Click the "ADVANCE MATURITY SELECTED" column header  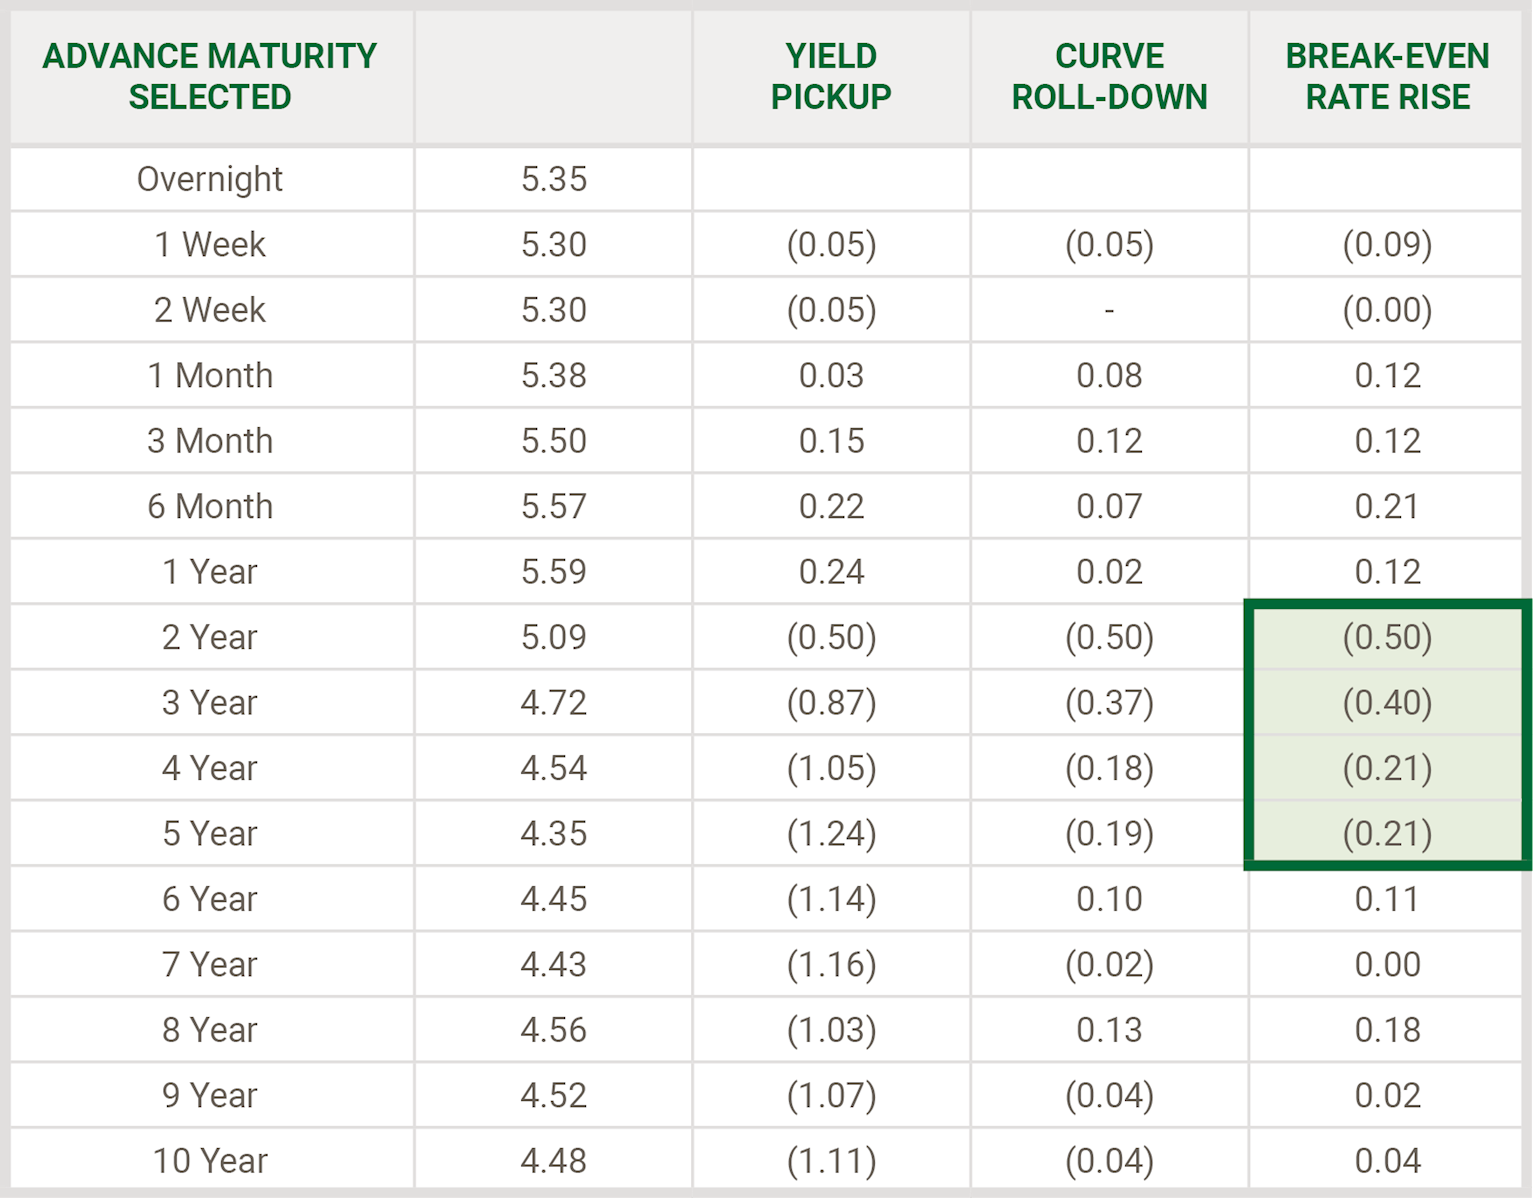click(x=210, y=76)
